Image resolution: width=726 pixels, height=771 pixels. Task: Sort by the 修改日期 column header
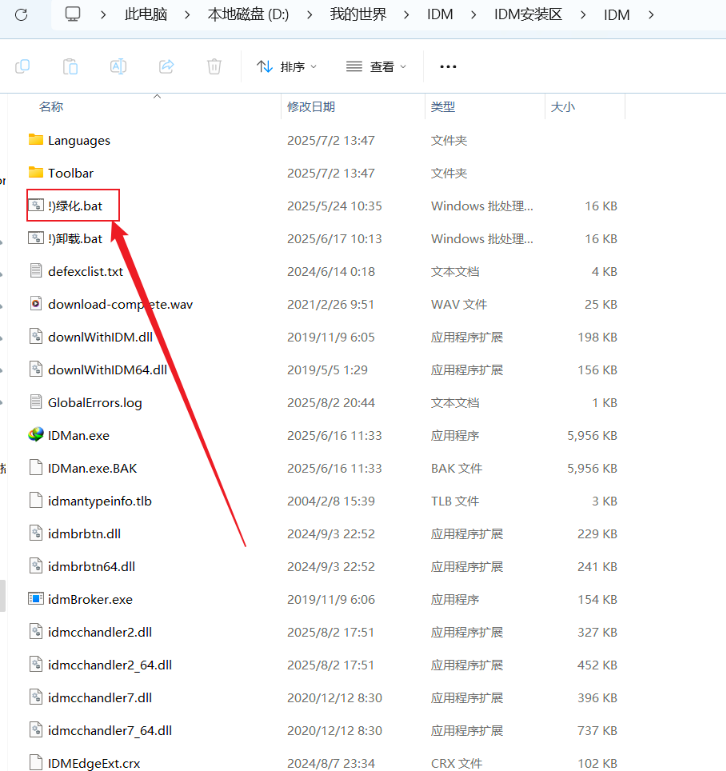311,107
